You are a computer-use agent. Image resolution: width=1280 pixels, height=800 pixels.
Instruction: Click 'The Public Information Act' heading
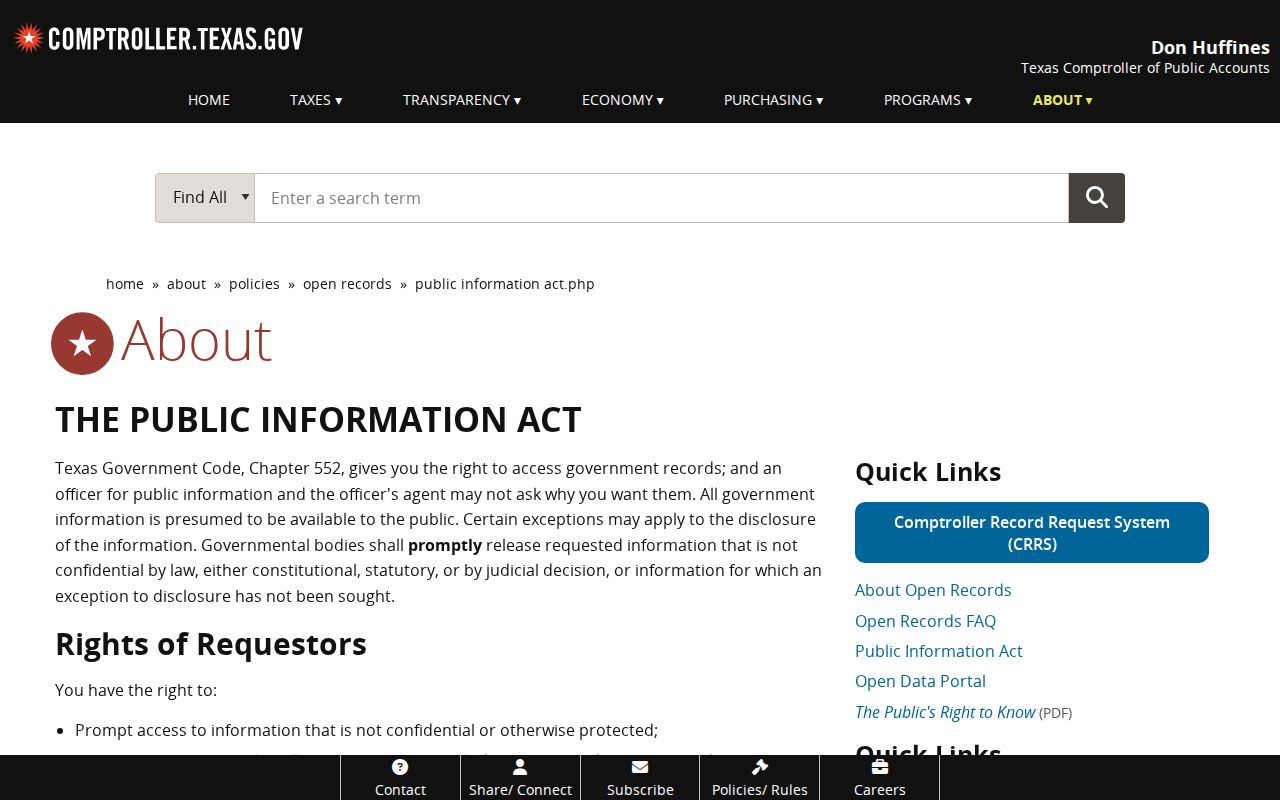pyautogui.click(x=318, y=420)
